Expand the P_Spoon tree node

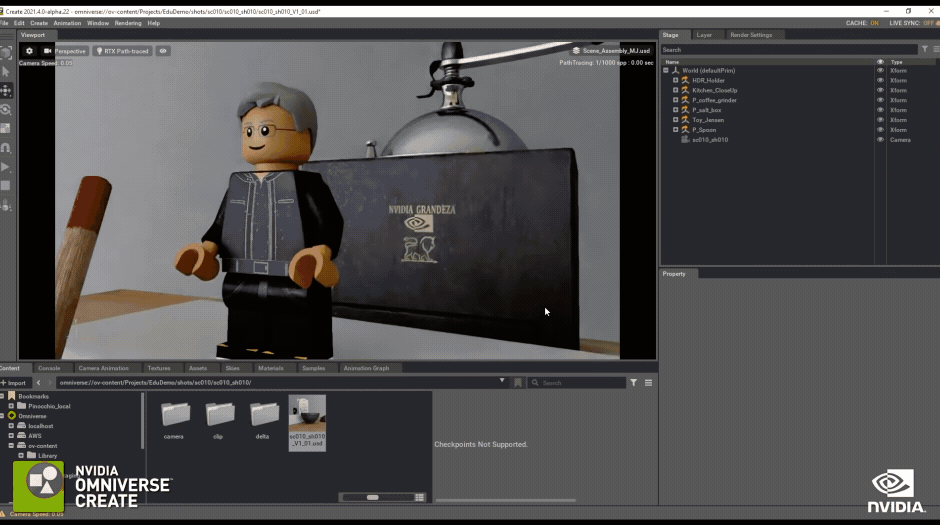pyautogui.click(x=676, y=129)
